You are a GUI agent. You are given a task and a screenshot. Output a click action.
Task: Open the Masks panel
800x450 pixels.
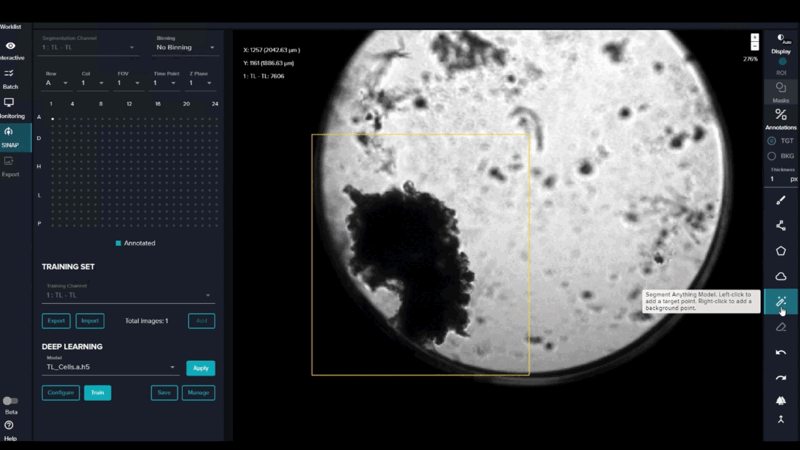click(x=781, y=92)
